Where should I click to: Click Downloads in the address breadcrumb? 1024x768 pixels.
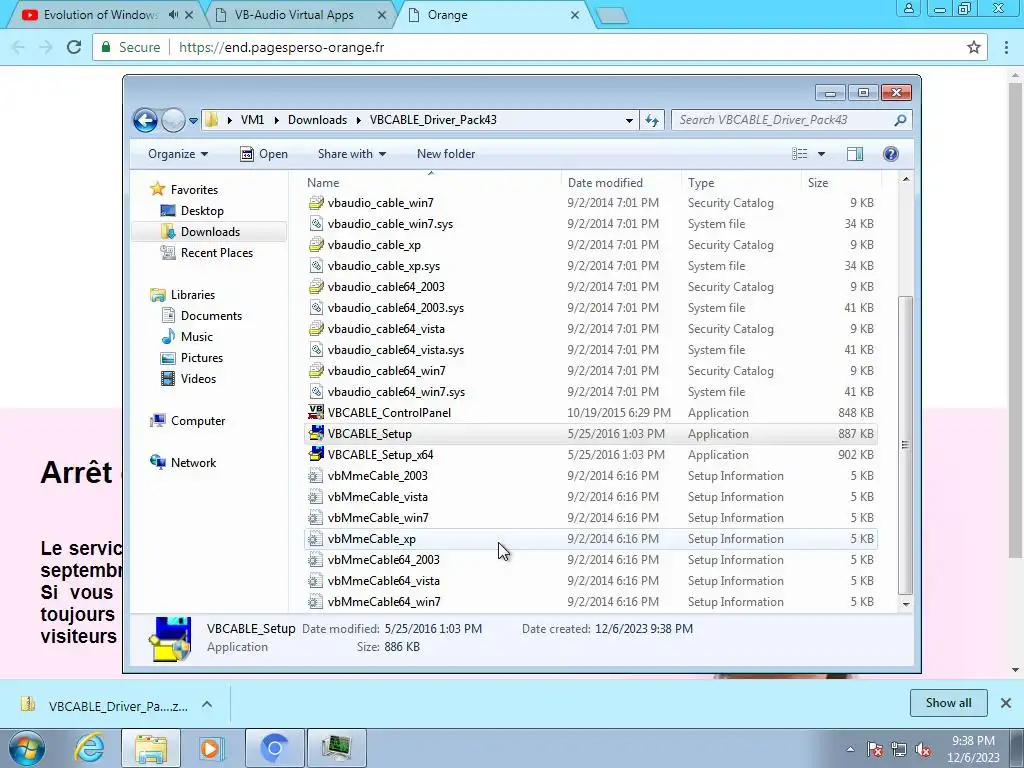tap(317, 120)
